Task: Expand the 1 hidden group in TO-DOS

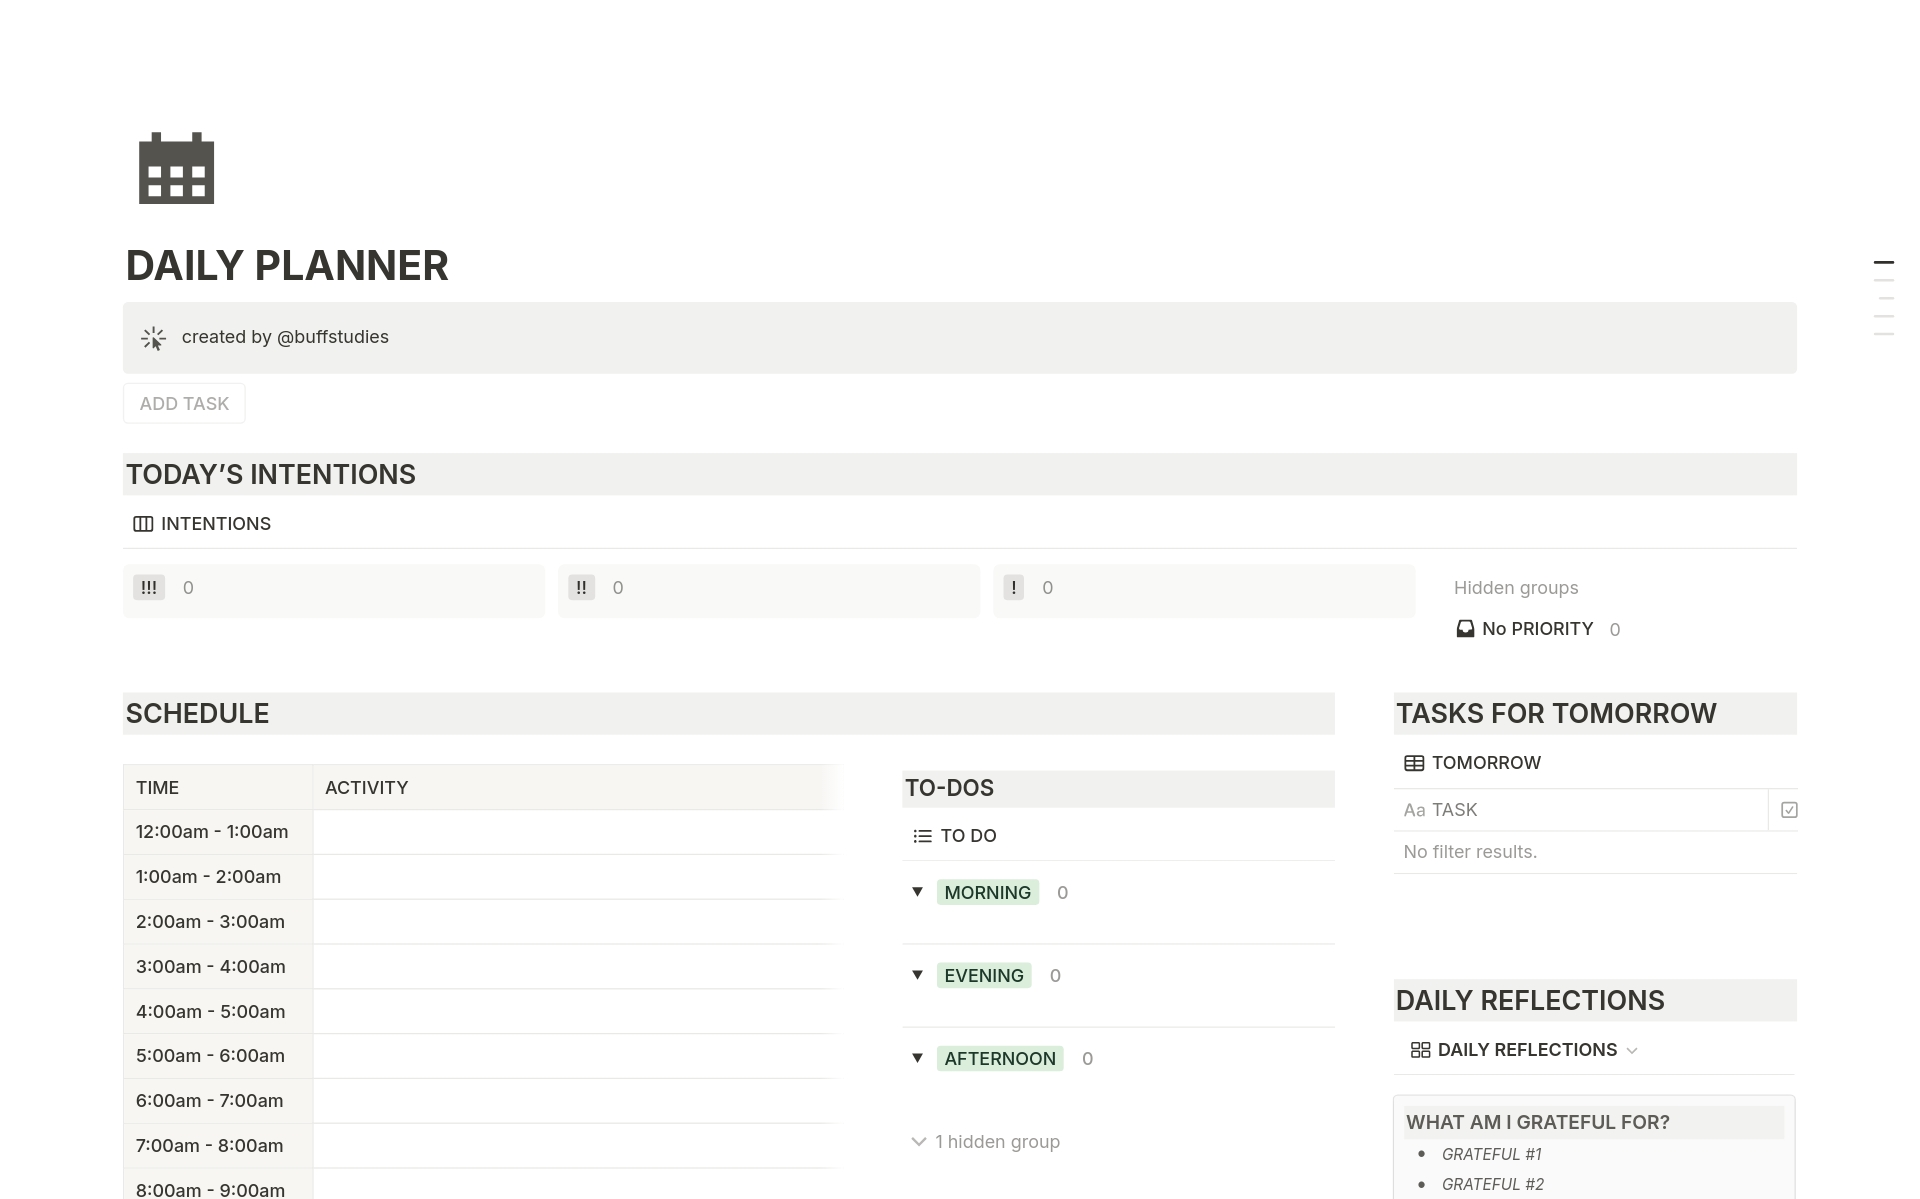Action: point(985,1140)
